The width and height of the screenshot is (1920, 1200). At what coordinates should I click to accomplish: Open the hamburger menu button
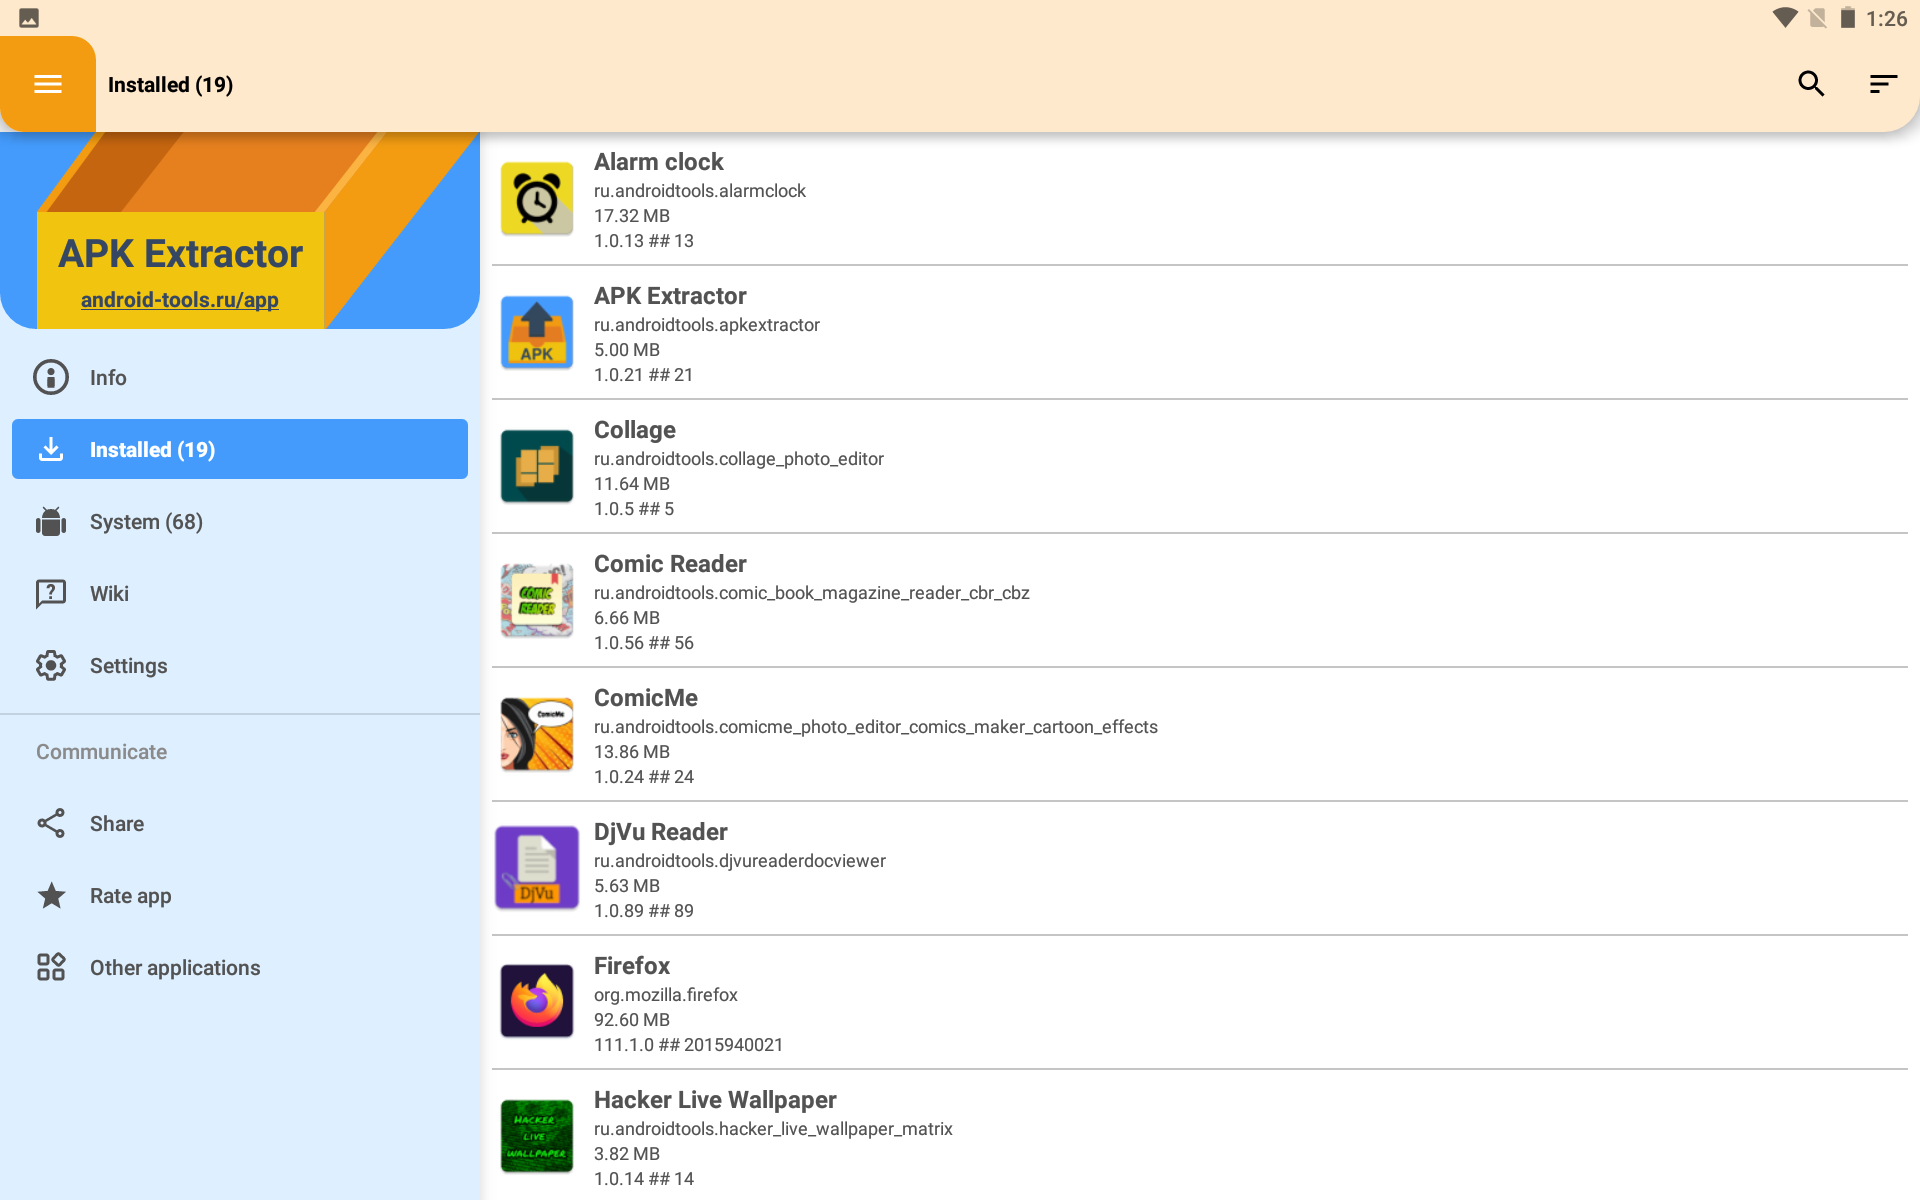48,84
